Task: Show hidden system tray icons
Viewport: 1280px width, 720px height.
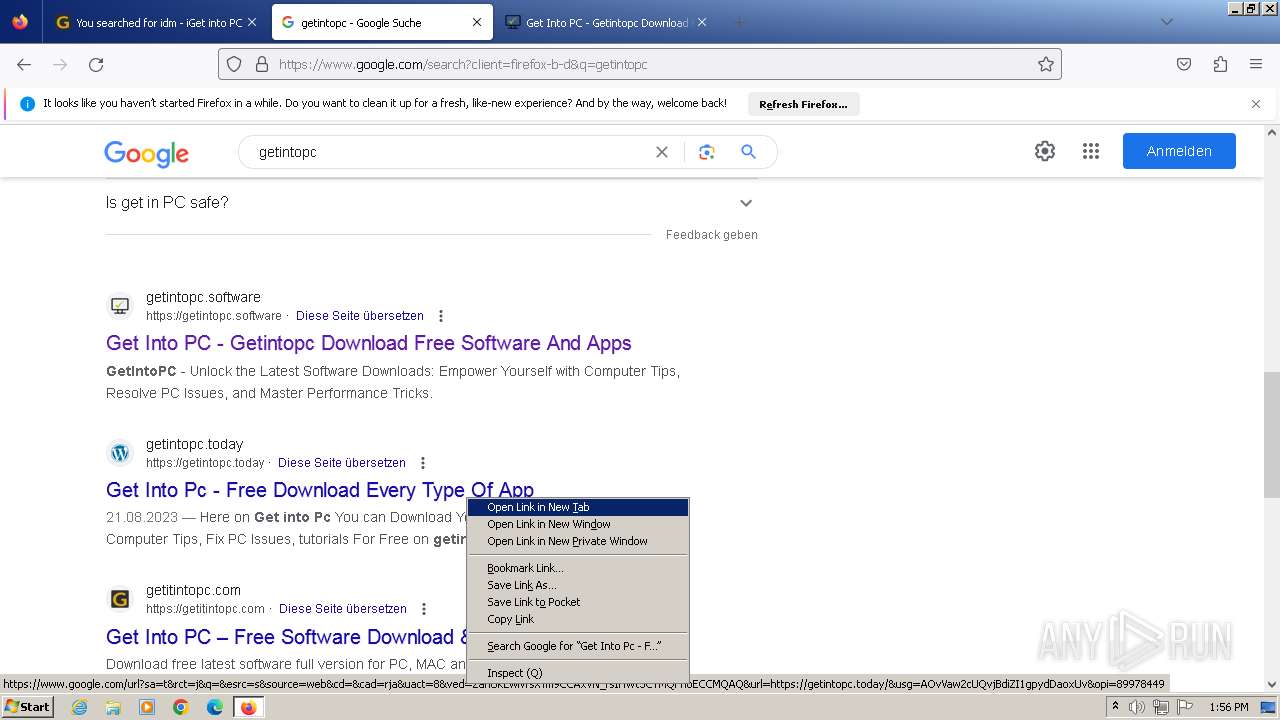Action: point(1115,707)
